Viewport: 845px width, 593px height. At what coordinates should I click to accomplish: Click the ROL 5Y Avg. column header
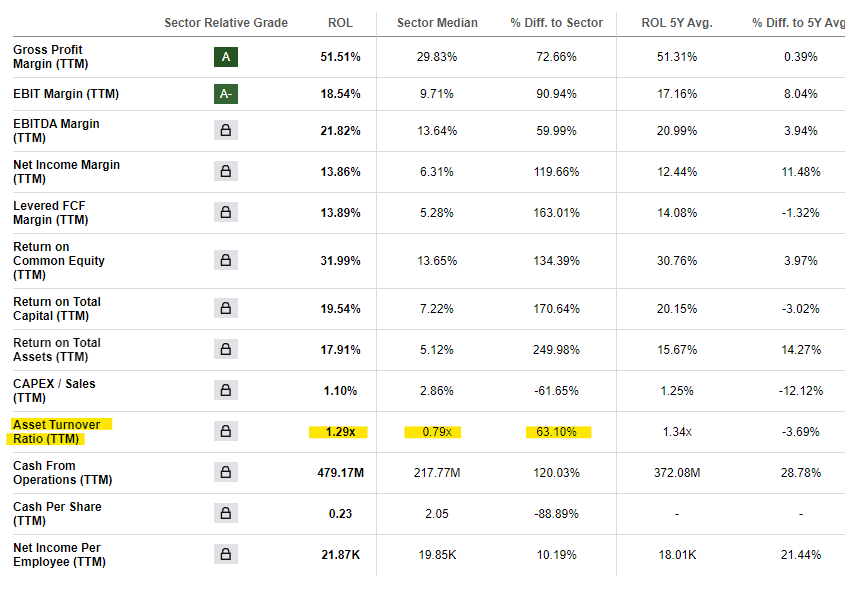pyautogui.click(x=677, y=23)
